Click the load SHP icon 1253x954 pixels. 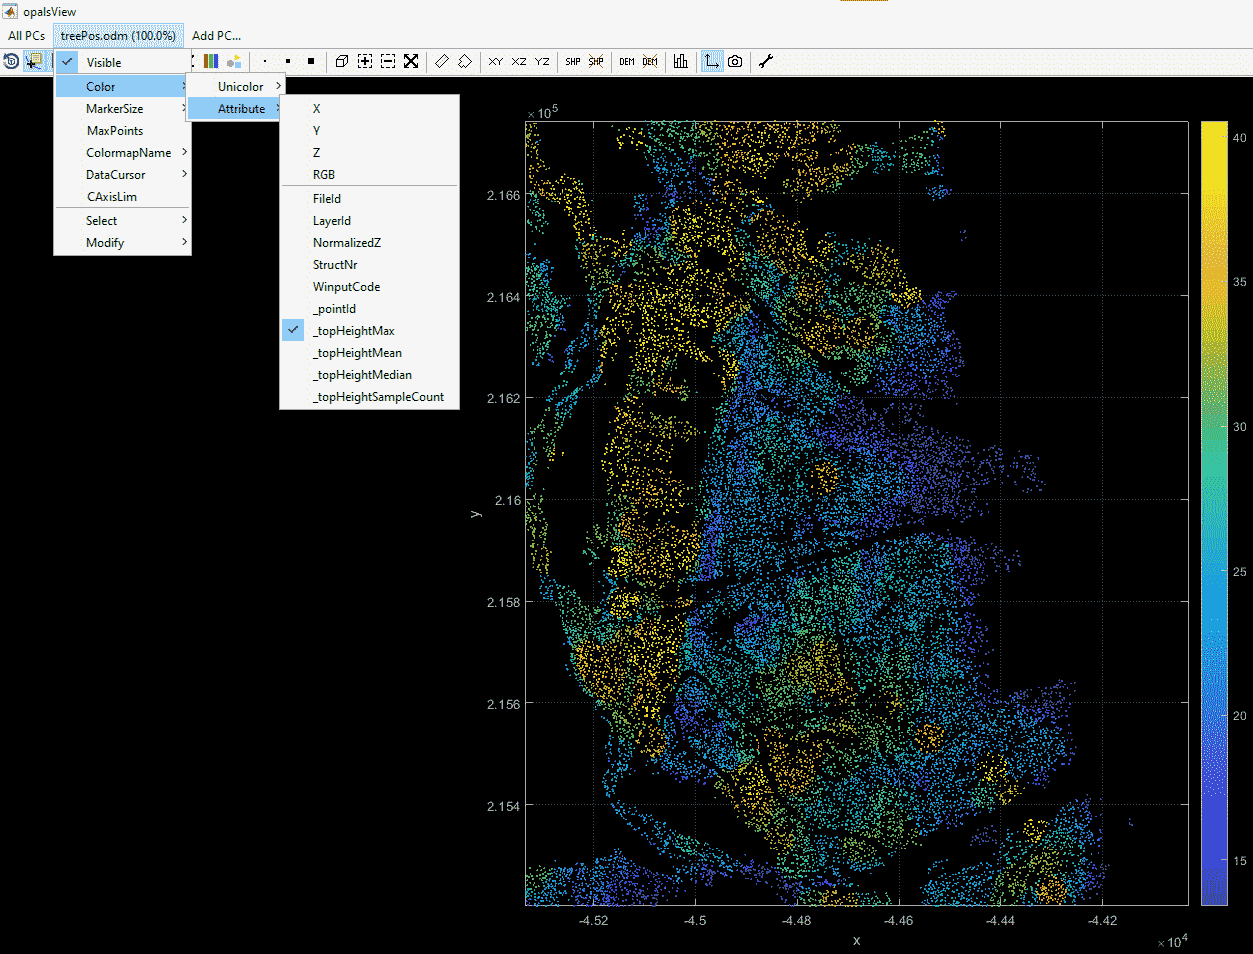[x=573, y=62]
